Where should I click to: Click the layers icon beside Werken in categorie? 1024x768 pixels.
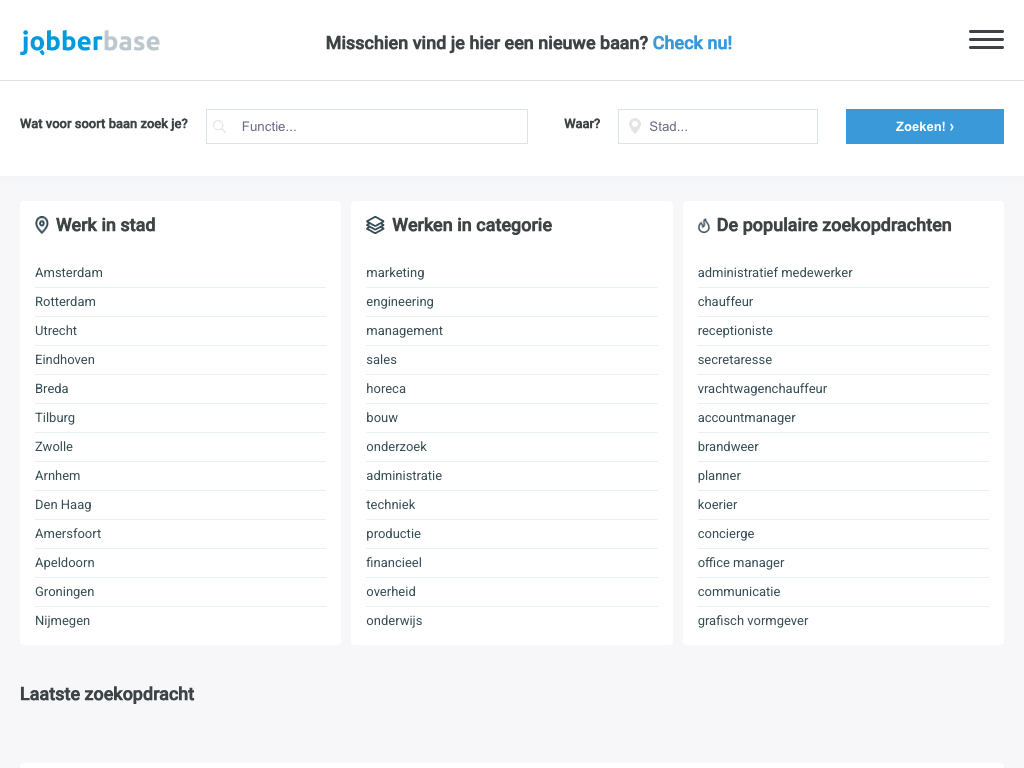coord(375,226)
